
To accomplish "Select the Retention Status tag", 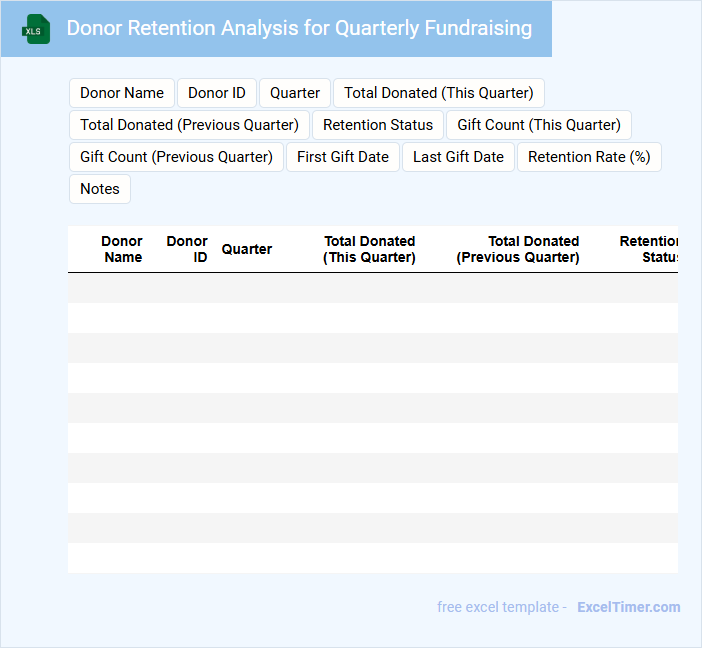I will coord(378,125).
